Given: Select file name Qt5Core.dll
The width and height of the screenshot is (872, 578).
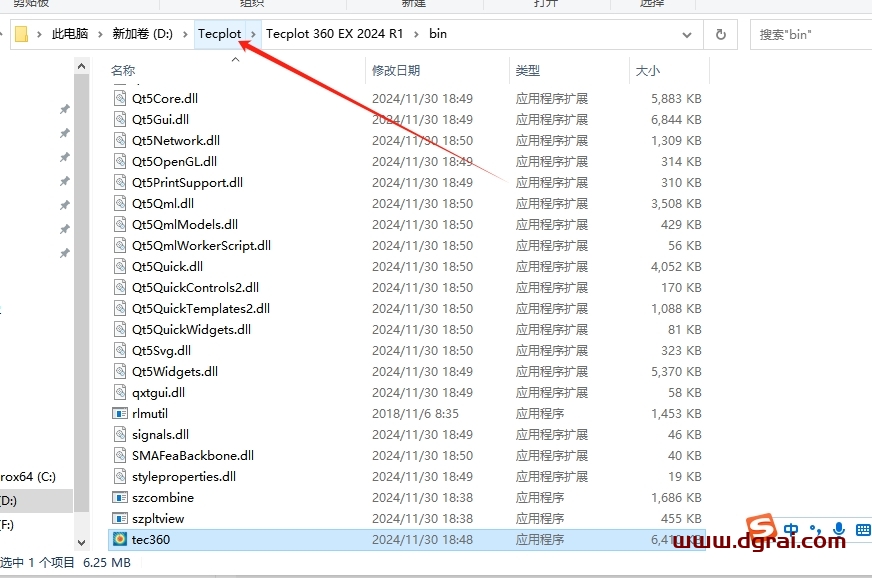Looking at the screenshot, I should (x=165, y=98).
